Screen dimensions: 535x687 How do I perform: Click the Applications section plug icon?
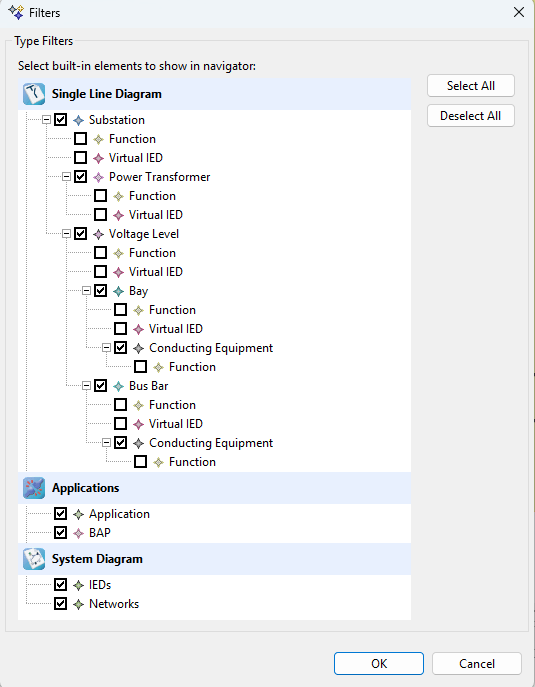tap(34, 488)
